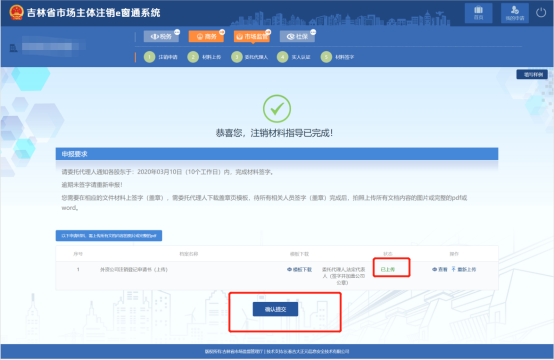Click 模板下载 link in row 1
The image size is (554, 360).
(300, 270)
